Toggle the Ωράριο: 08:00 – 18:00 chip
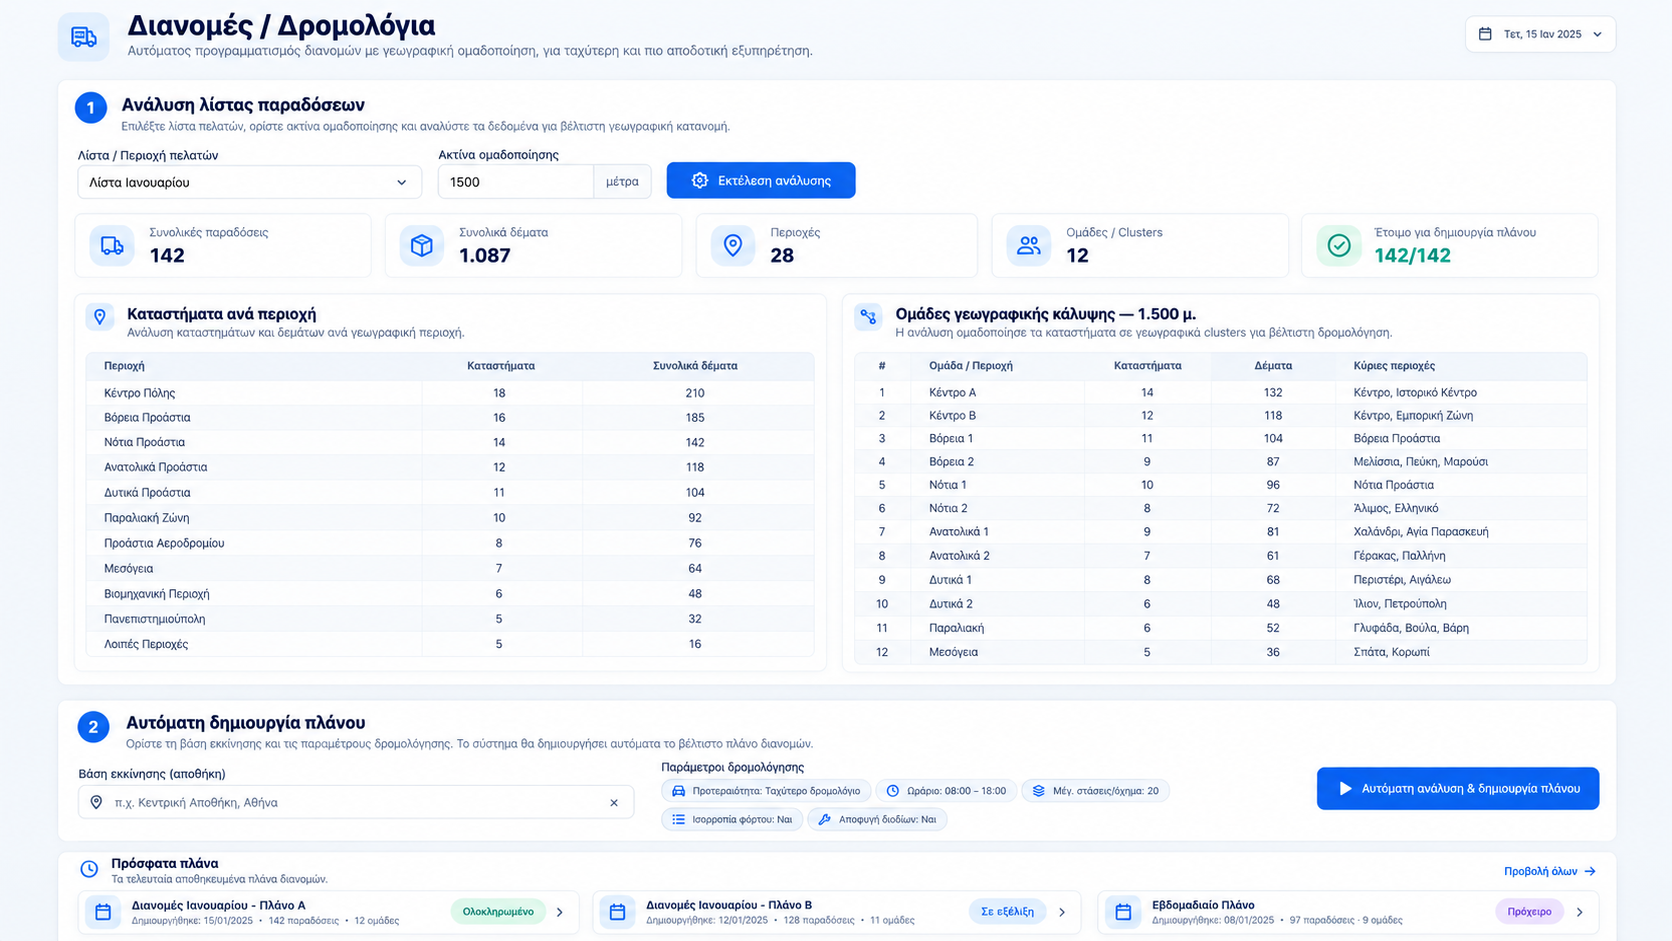The image size is (1672, 941). pos(947,791)
